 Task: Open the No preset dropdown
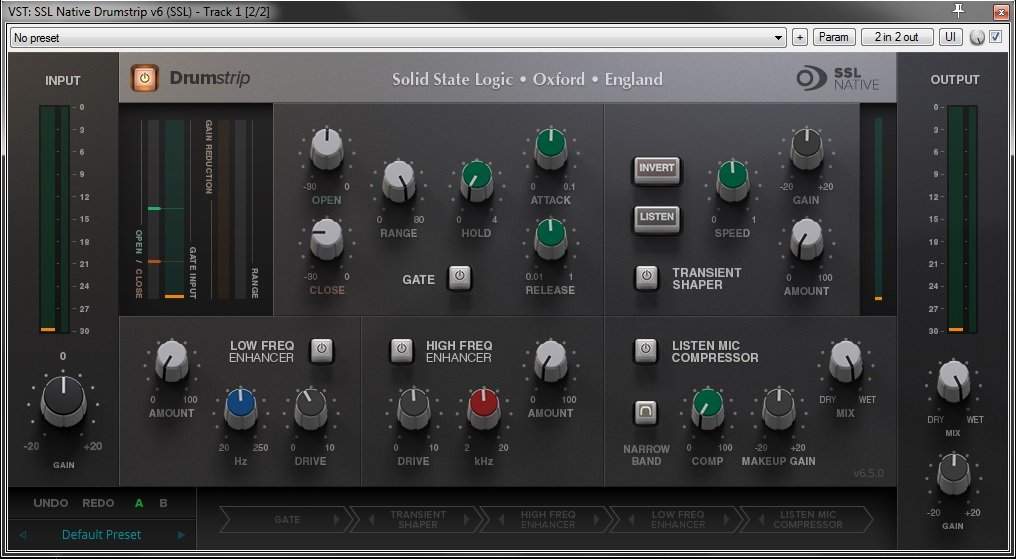398,37
